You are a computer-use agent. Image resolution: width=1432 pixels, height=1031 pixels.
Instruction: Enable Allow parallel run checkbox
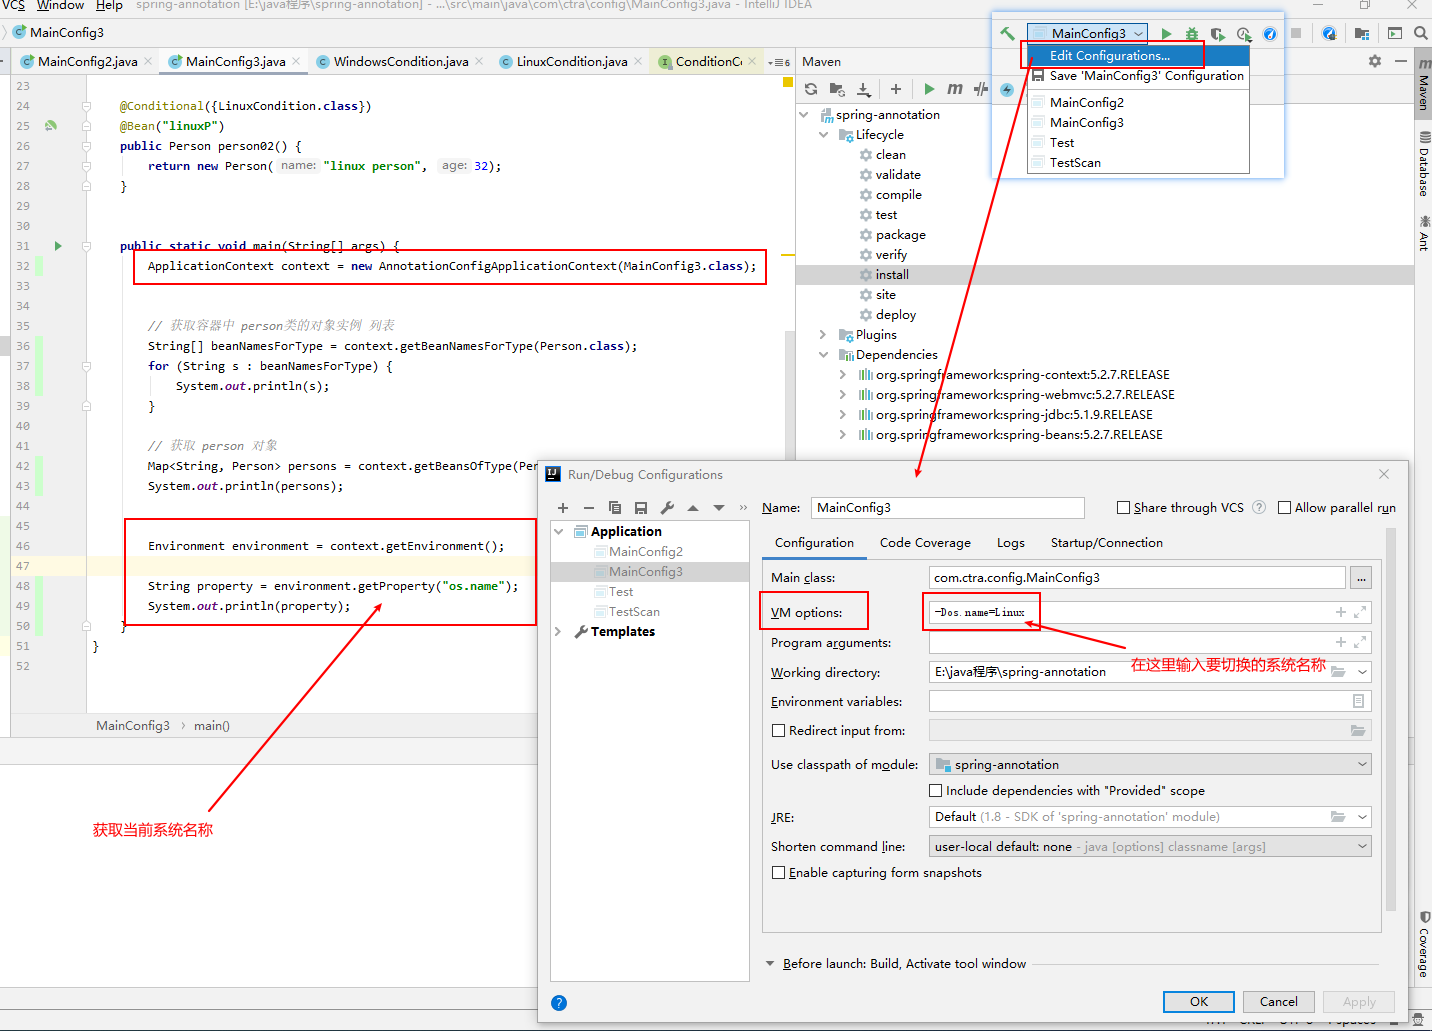tap(1285, 508)
